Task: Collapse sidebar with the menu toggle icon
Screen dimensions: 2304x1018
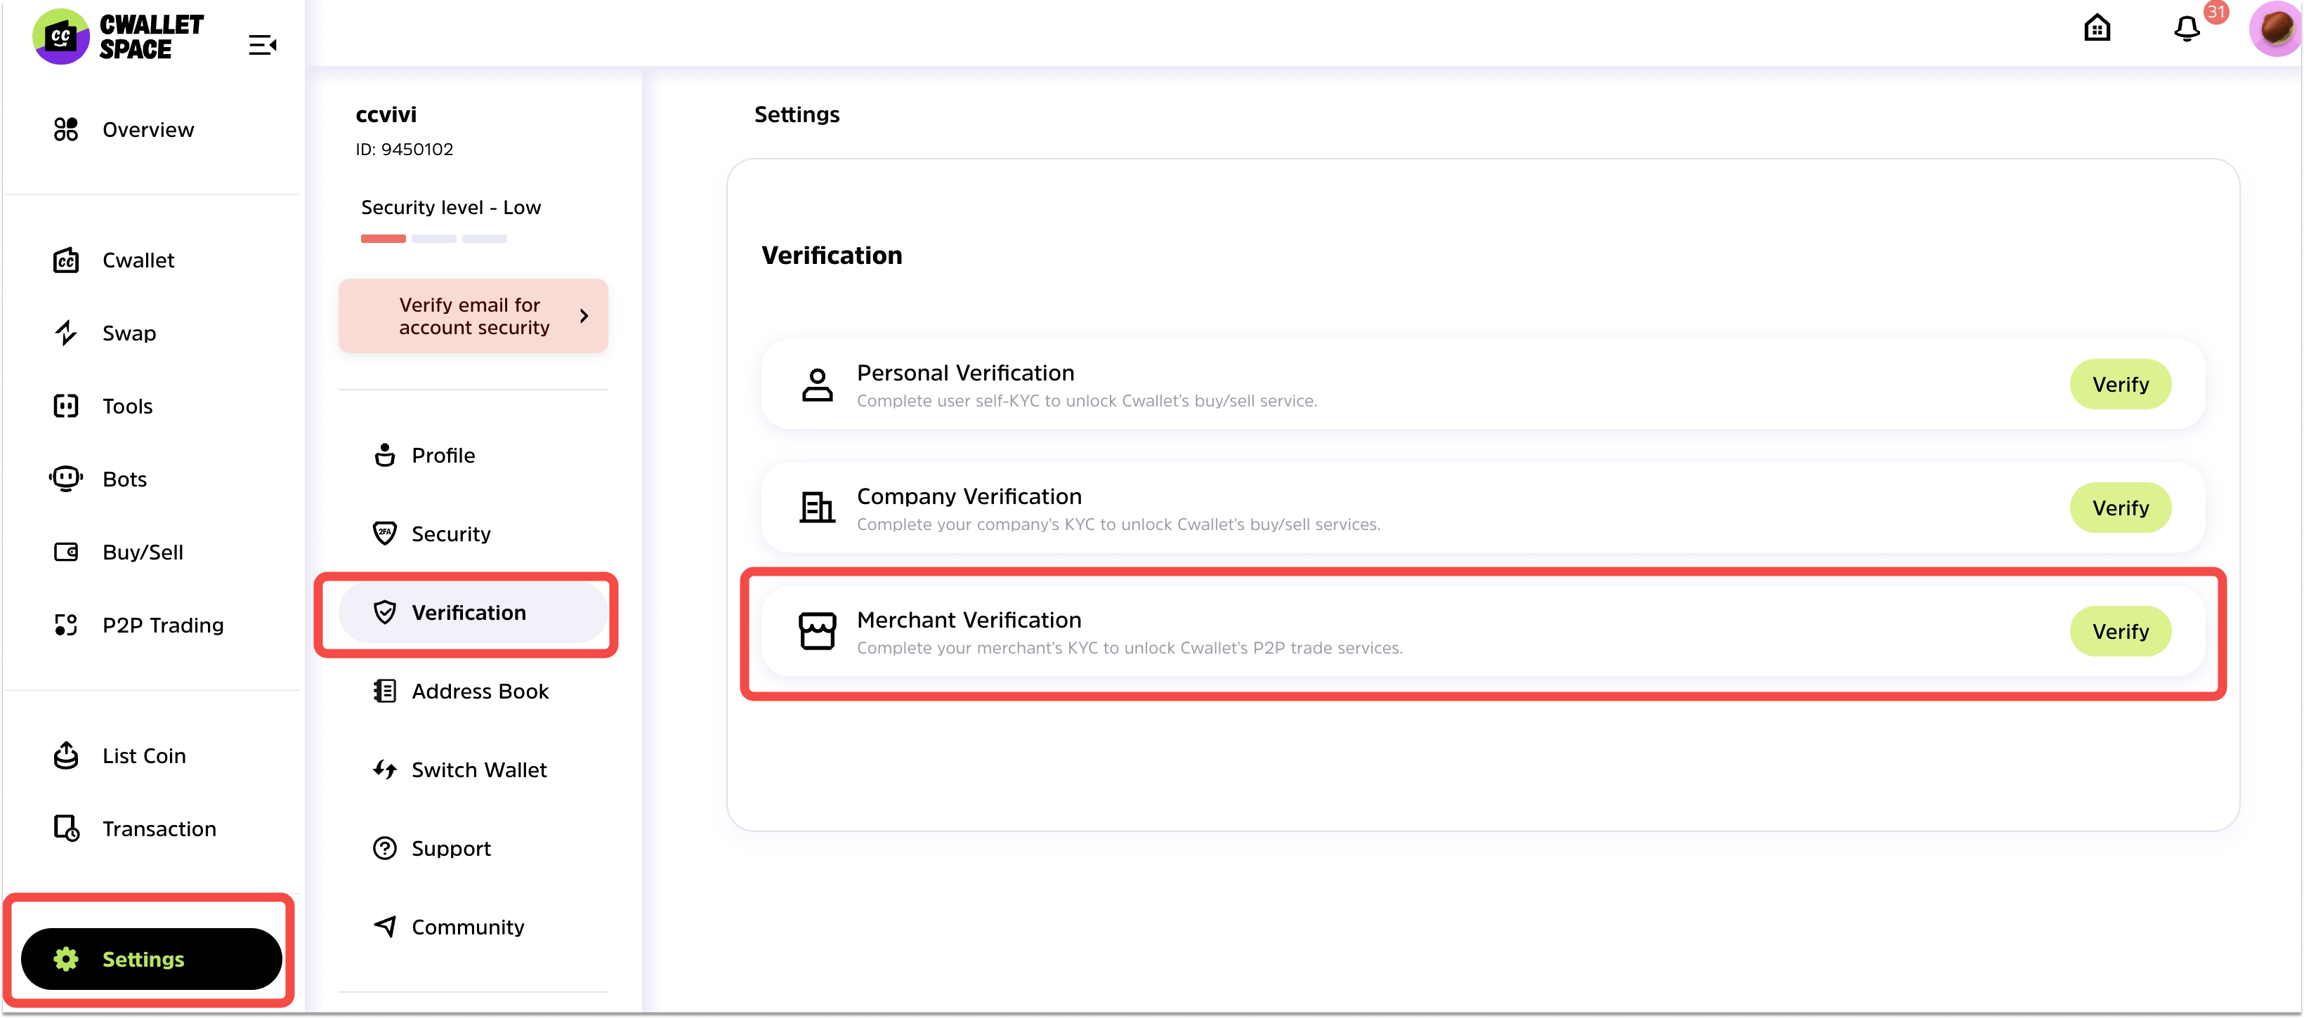Action: [x=262, y=45]
